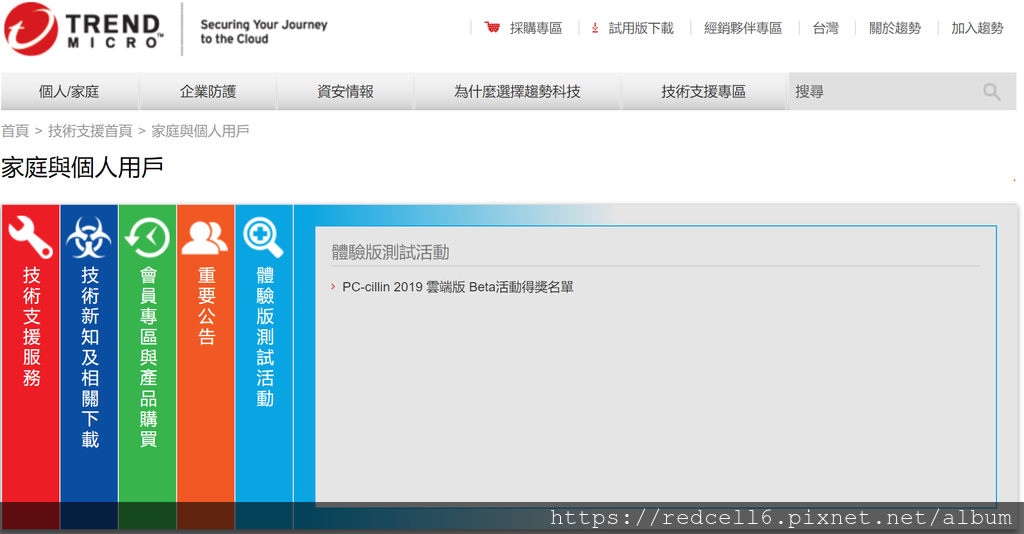
Task: Select 會員專區與產品購買 green tab label
Action: [x=148, y=357]
